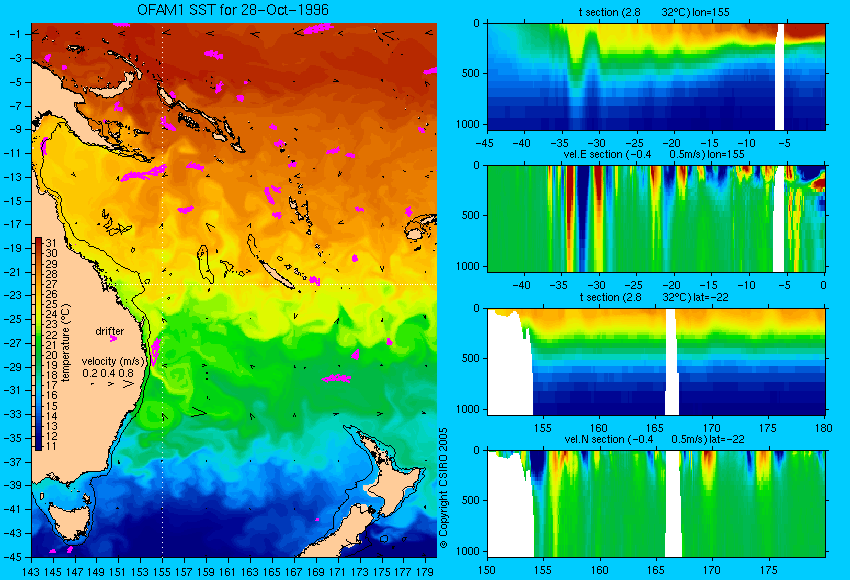Click the 't section (2.8 32°C) lat=-22' plot title
This screenshot has height=580, width=850.
pyautogui.click(x=654, y=297)
